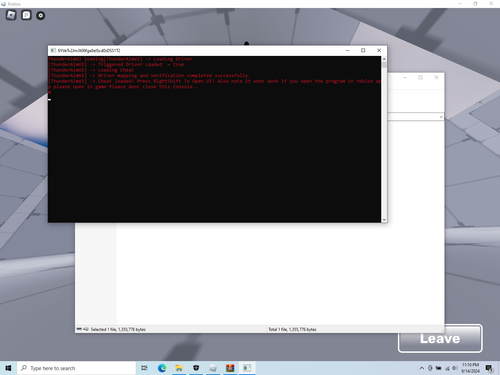Show hidden system tray icons
Image resolution: width=500 pixels, height=375 pixels.
pos(422,368)
